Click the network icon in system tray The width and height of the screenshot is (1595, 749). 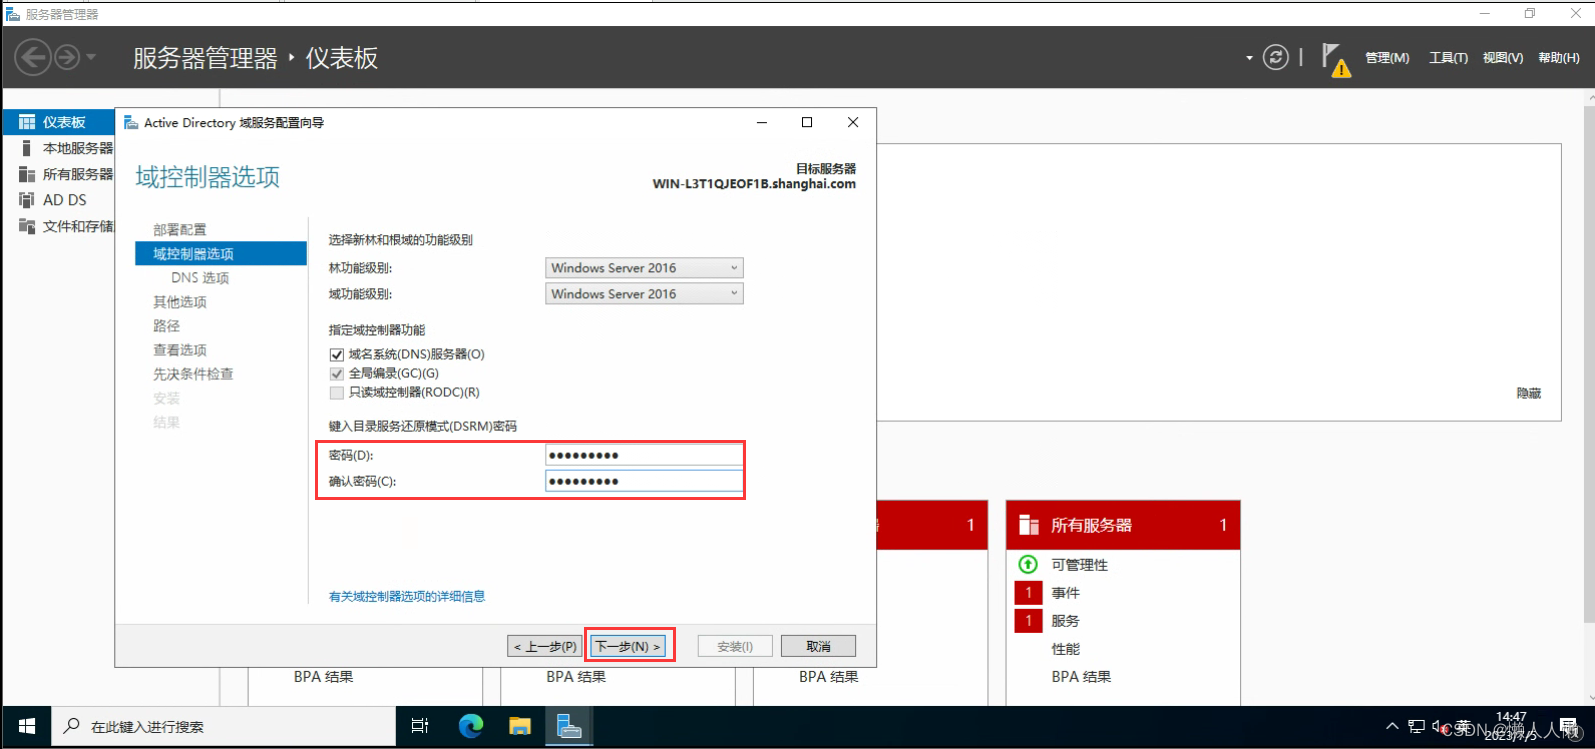1416,727
